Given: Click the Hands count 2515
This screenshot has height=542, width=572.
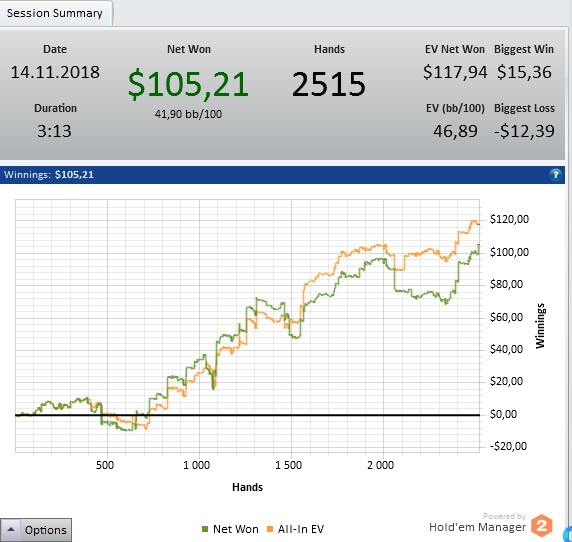Looking at the screenshot, I should click(329, 84).
